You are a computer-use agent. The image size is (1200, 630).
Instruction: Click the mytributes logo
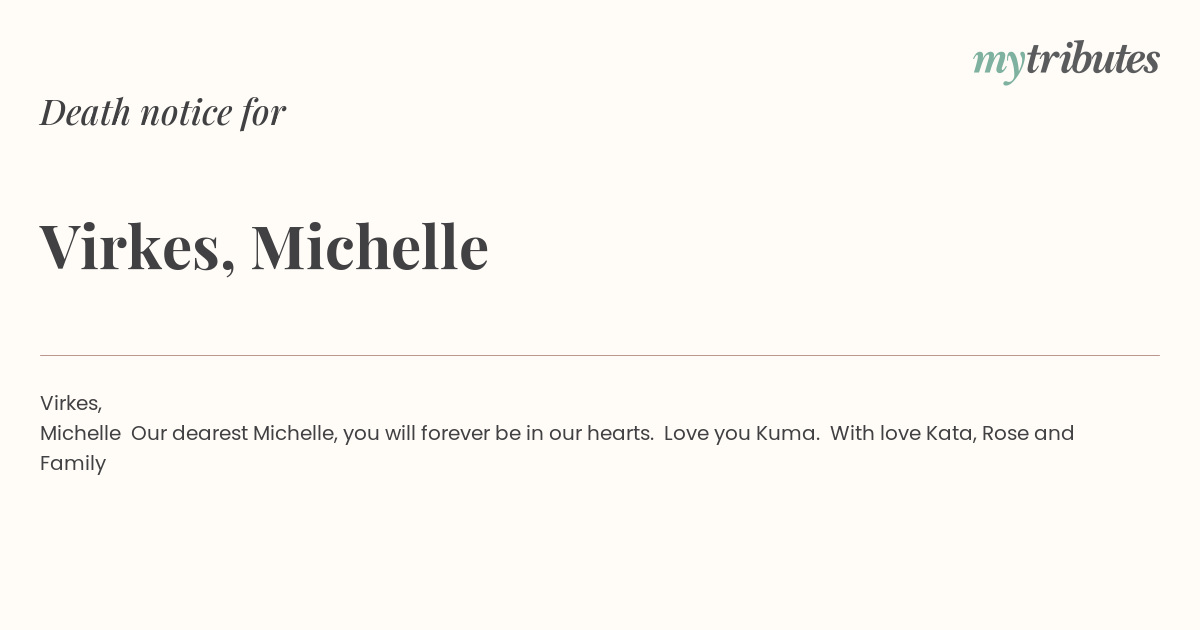point(1066,61)
